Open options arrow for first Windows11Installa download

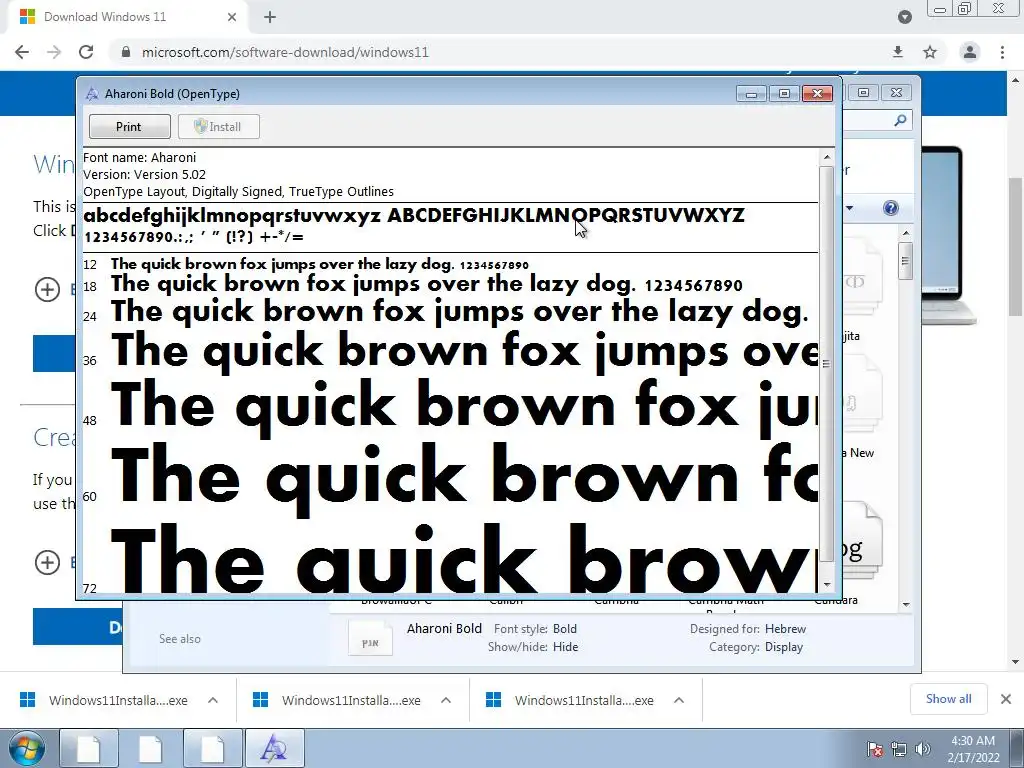[213, 700]
